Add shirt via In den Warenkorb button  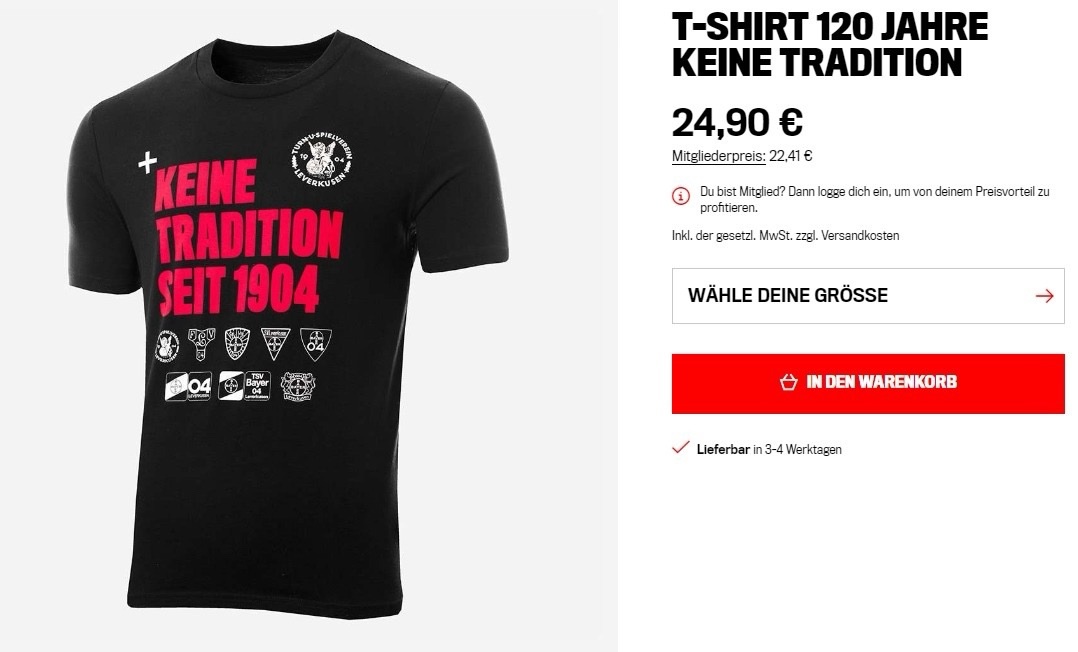point(868,384)
